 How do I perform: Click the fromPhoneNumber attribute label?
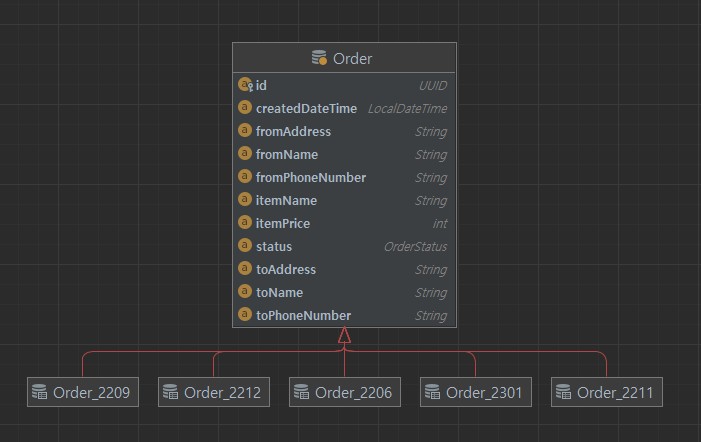[x=311, y=177]
